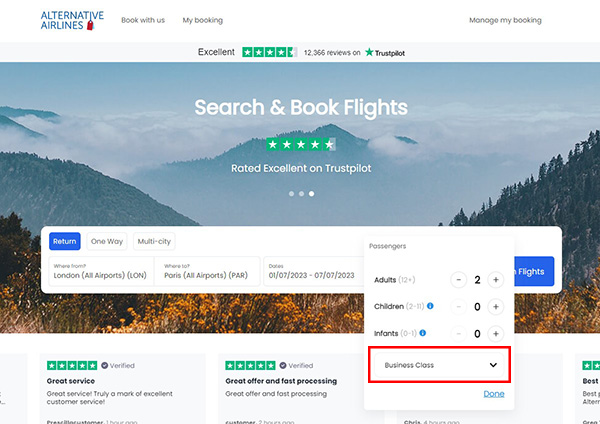
Task: Choose the One Way trip type
Action: (x=107, y=241)
